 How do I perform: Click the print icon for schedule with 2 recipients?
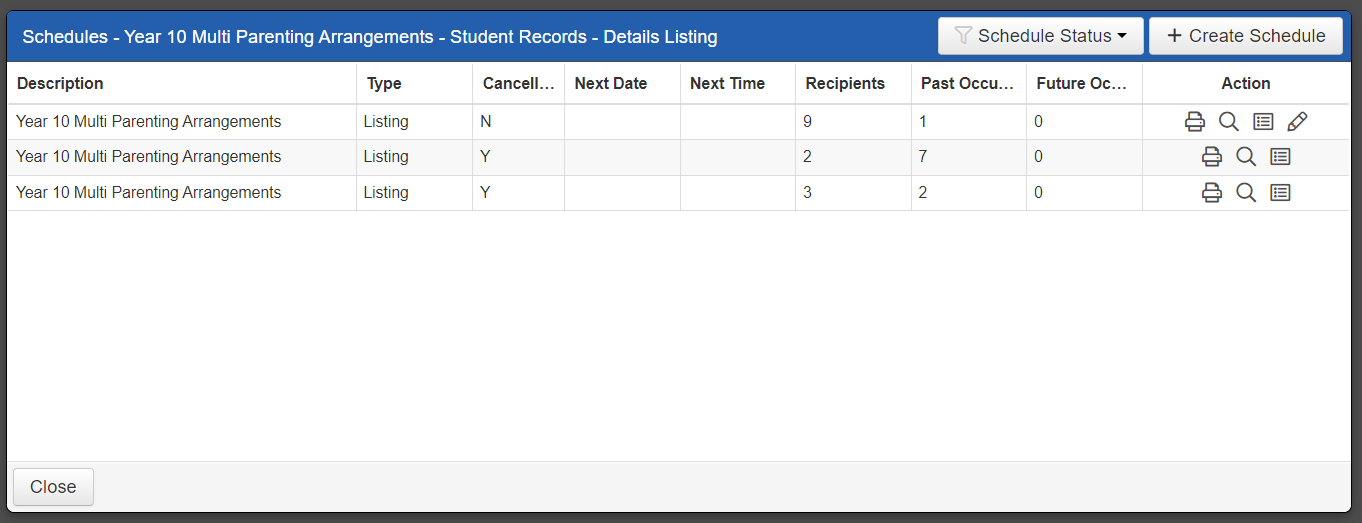tap(1211, 157)
